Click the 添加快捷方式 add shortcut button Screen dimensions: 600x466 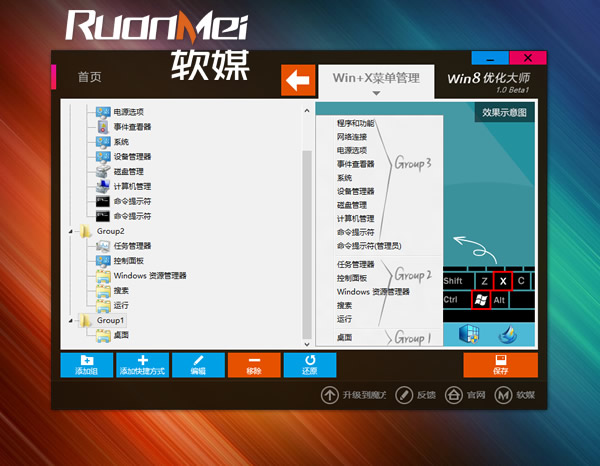tap(142, 364)
